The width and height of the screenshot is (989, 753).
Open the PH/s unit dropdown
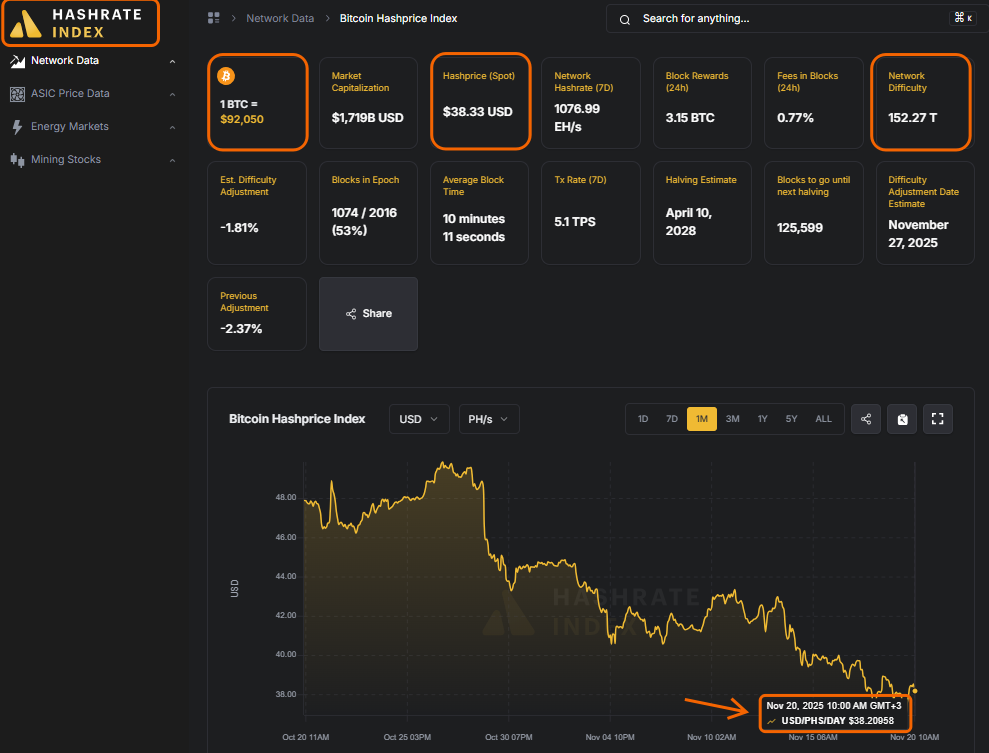tap(489, 419)
